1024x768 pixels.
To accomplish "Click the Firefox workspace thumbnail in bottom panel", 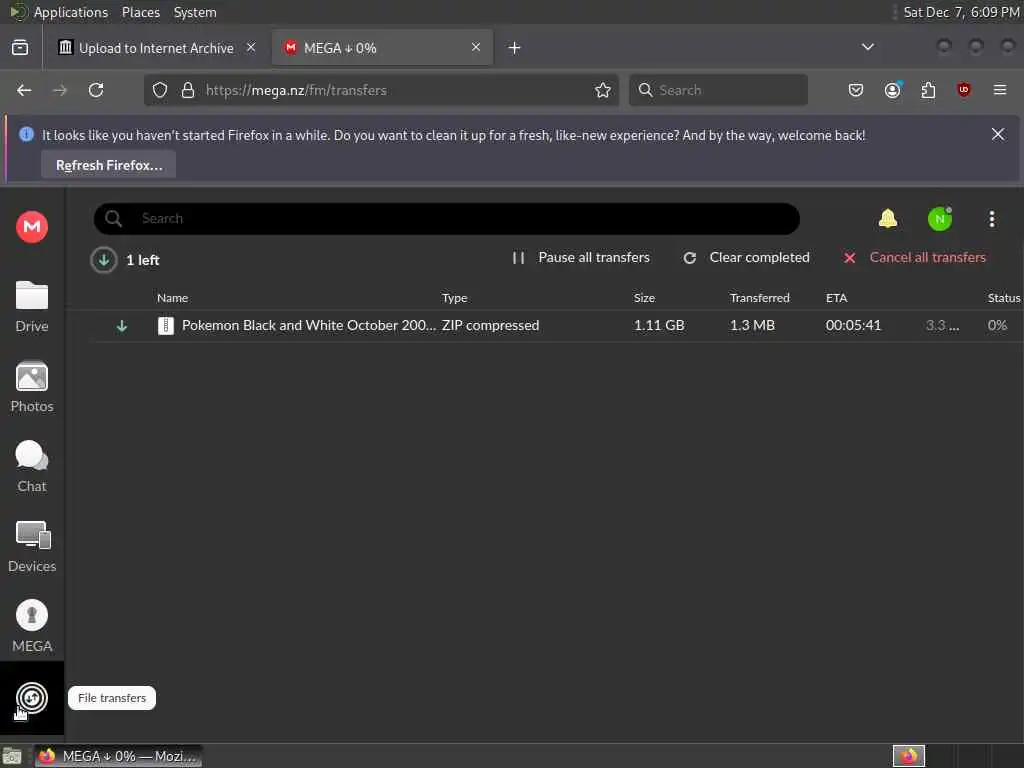I will [909, 756].
